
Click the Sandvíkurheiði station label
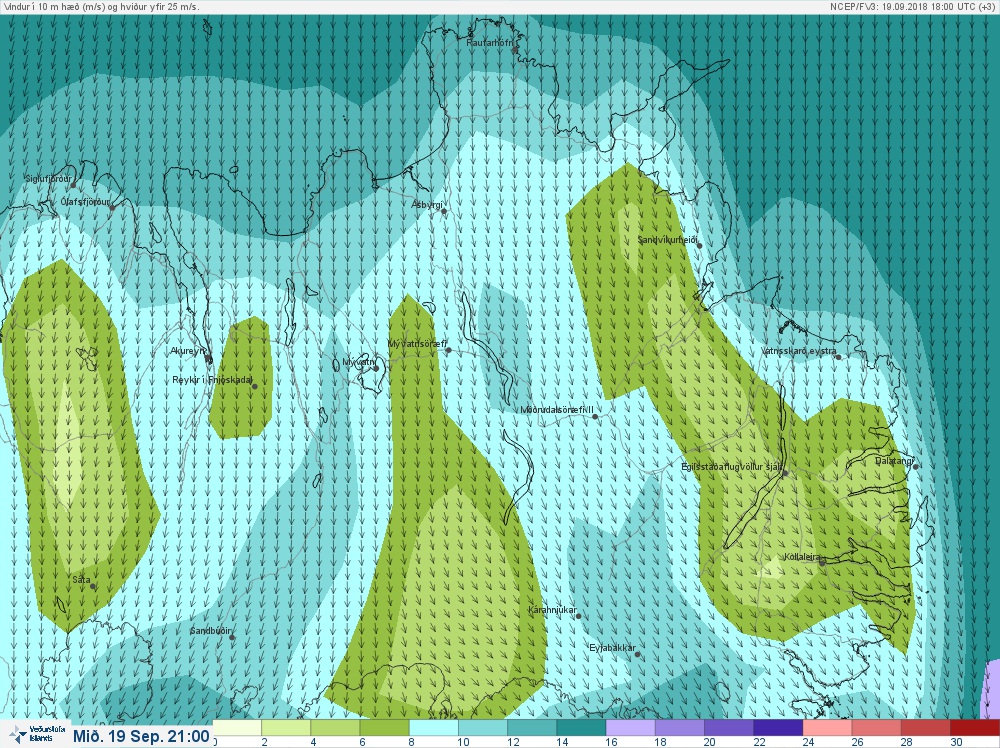[666, 240]
